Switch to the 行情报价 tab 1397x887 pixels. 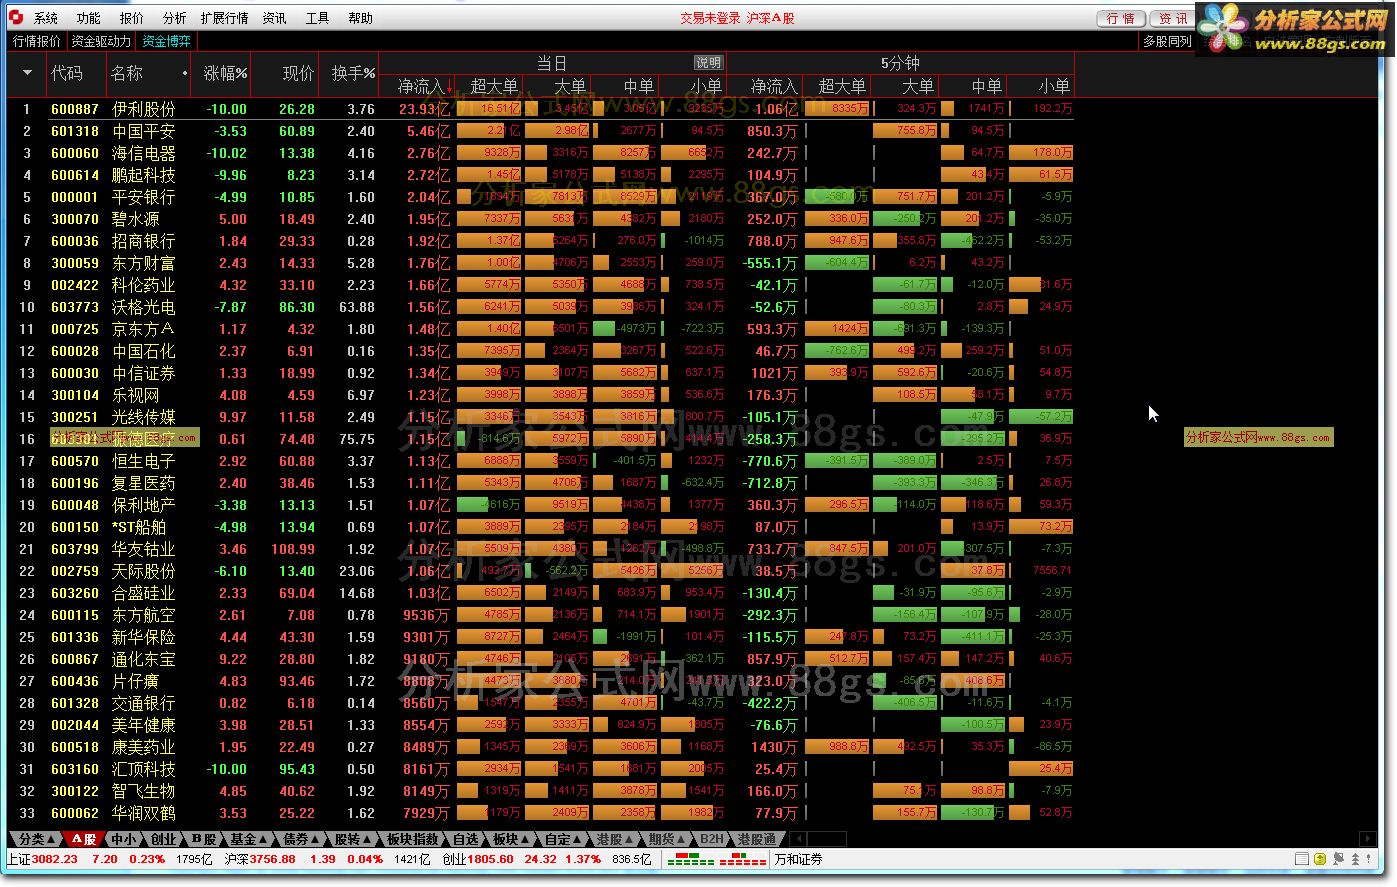click(x=37, y=41)
